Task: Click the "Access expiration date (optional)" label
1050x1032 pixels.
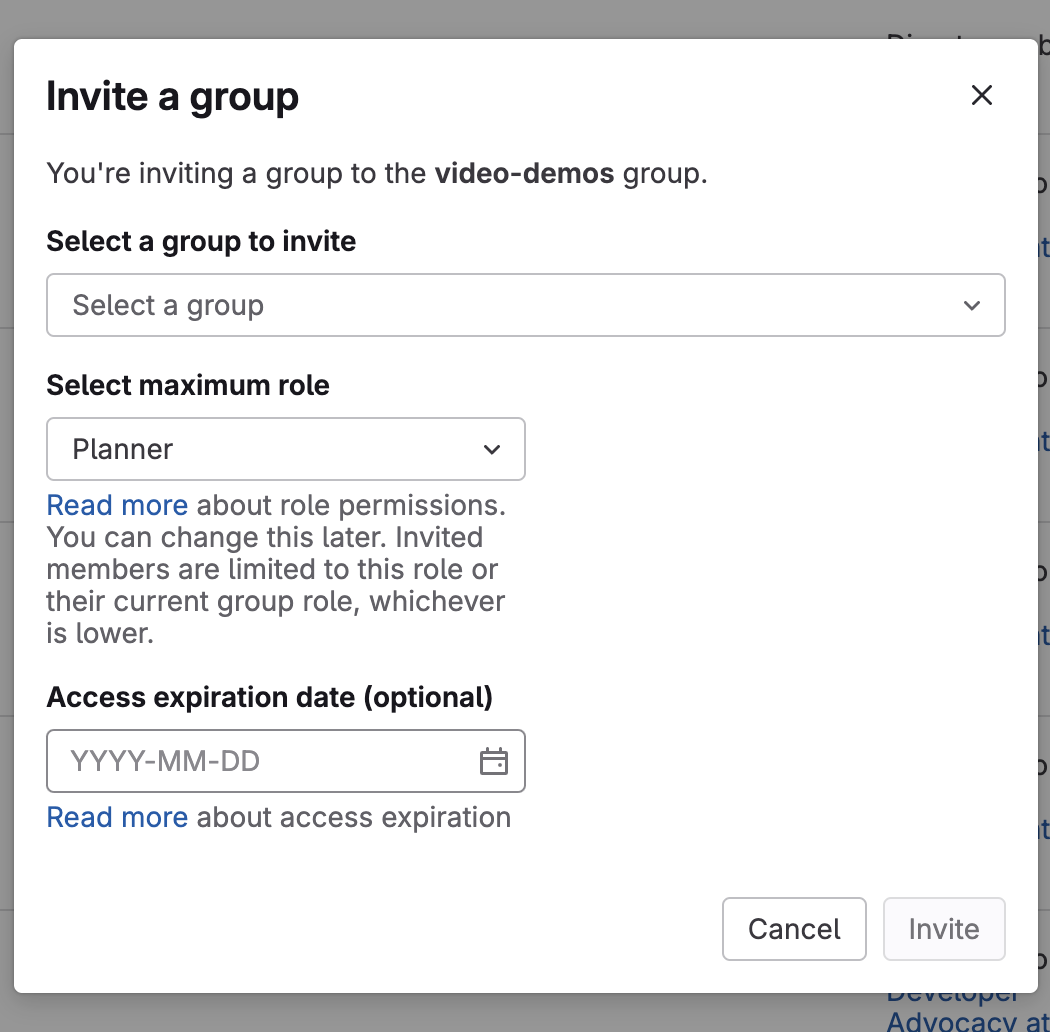Action: (x=268, y=697)
